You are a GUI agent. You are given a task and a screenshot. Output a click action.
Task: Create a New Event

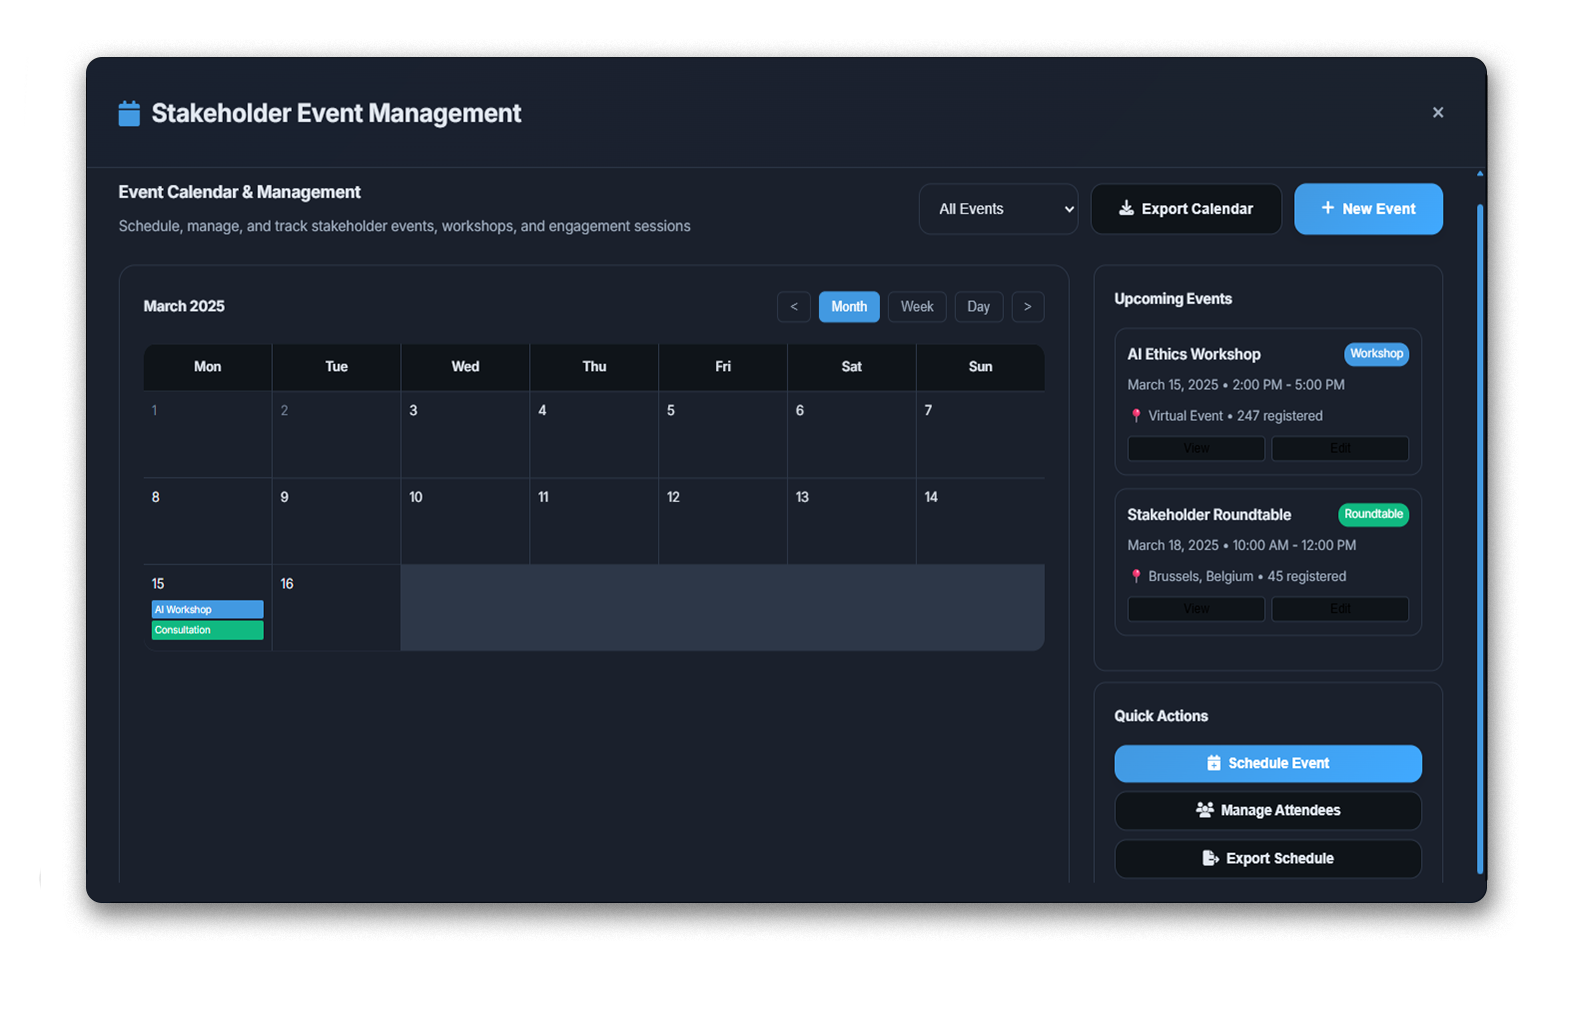tap(1368, 209)
